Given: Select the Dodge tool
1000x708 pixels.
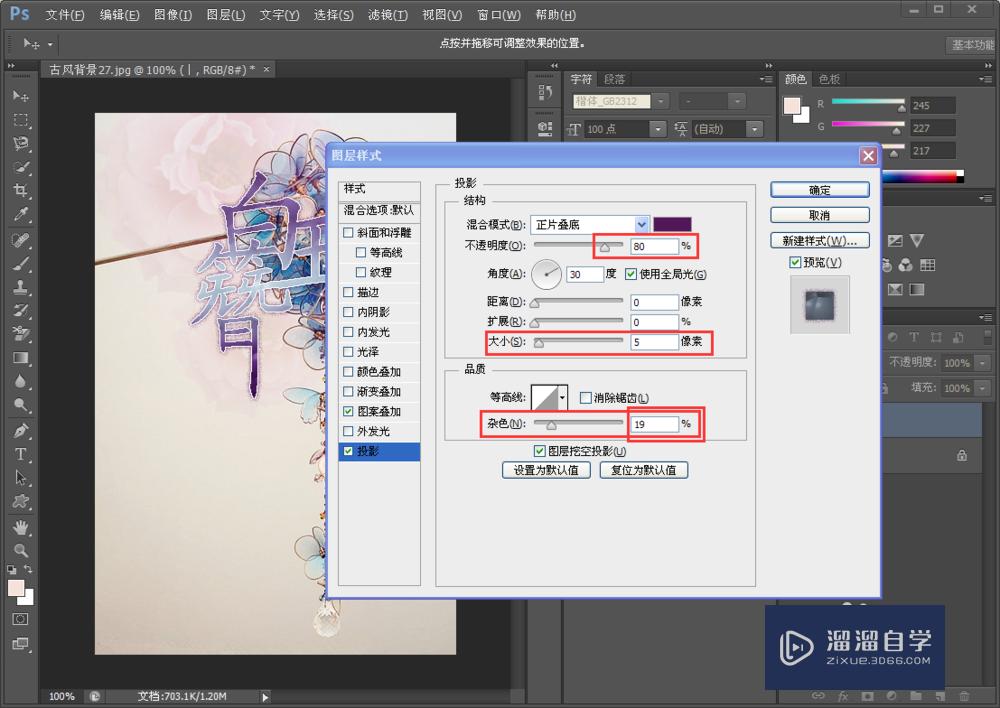Looking at the screenshot, I should pyautogui.click(x=20, y=405).
